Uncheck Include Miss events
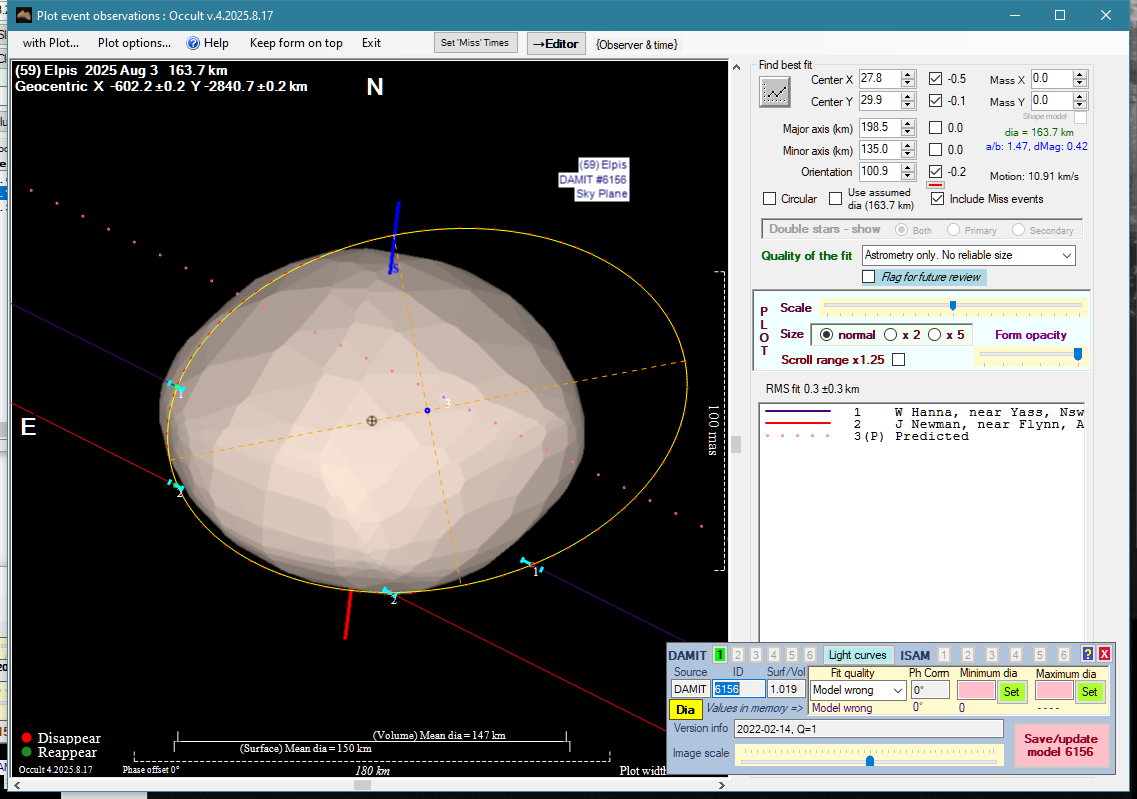 point(937,199)
